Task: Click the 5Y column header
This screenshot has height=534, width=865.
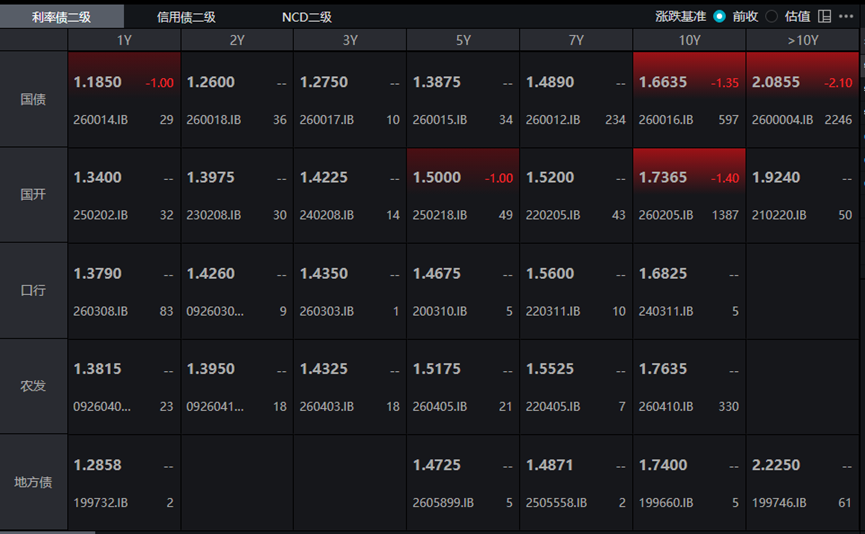Action: tap(463, 40)
